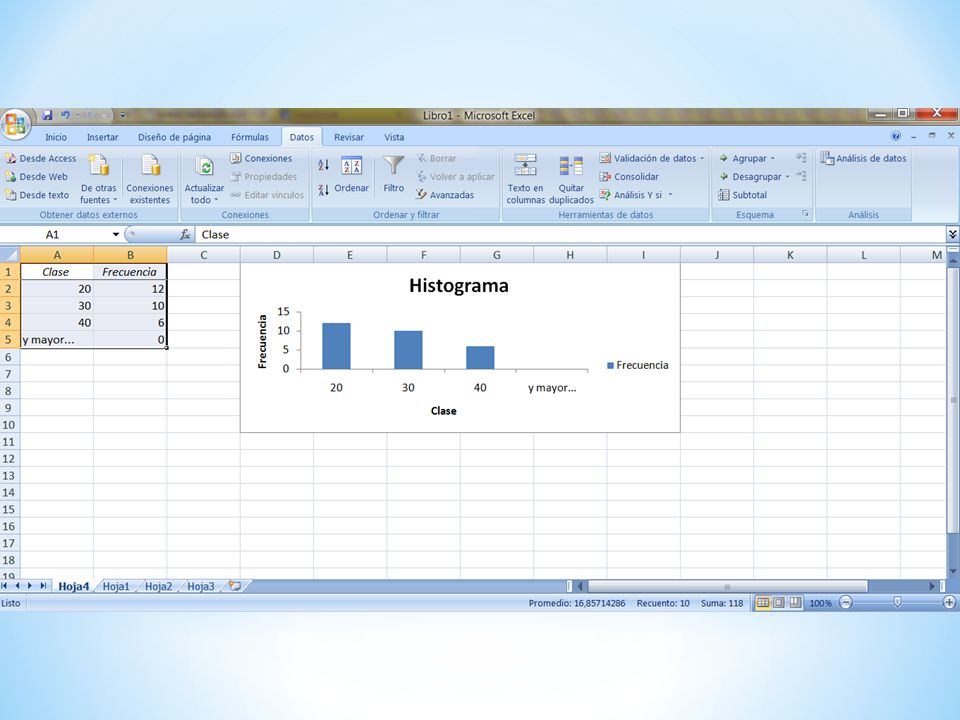Viewport: 960px width, 720px height.
Task: Open Análisis Y si menu
Action: pos(636,195)
